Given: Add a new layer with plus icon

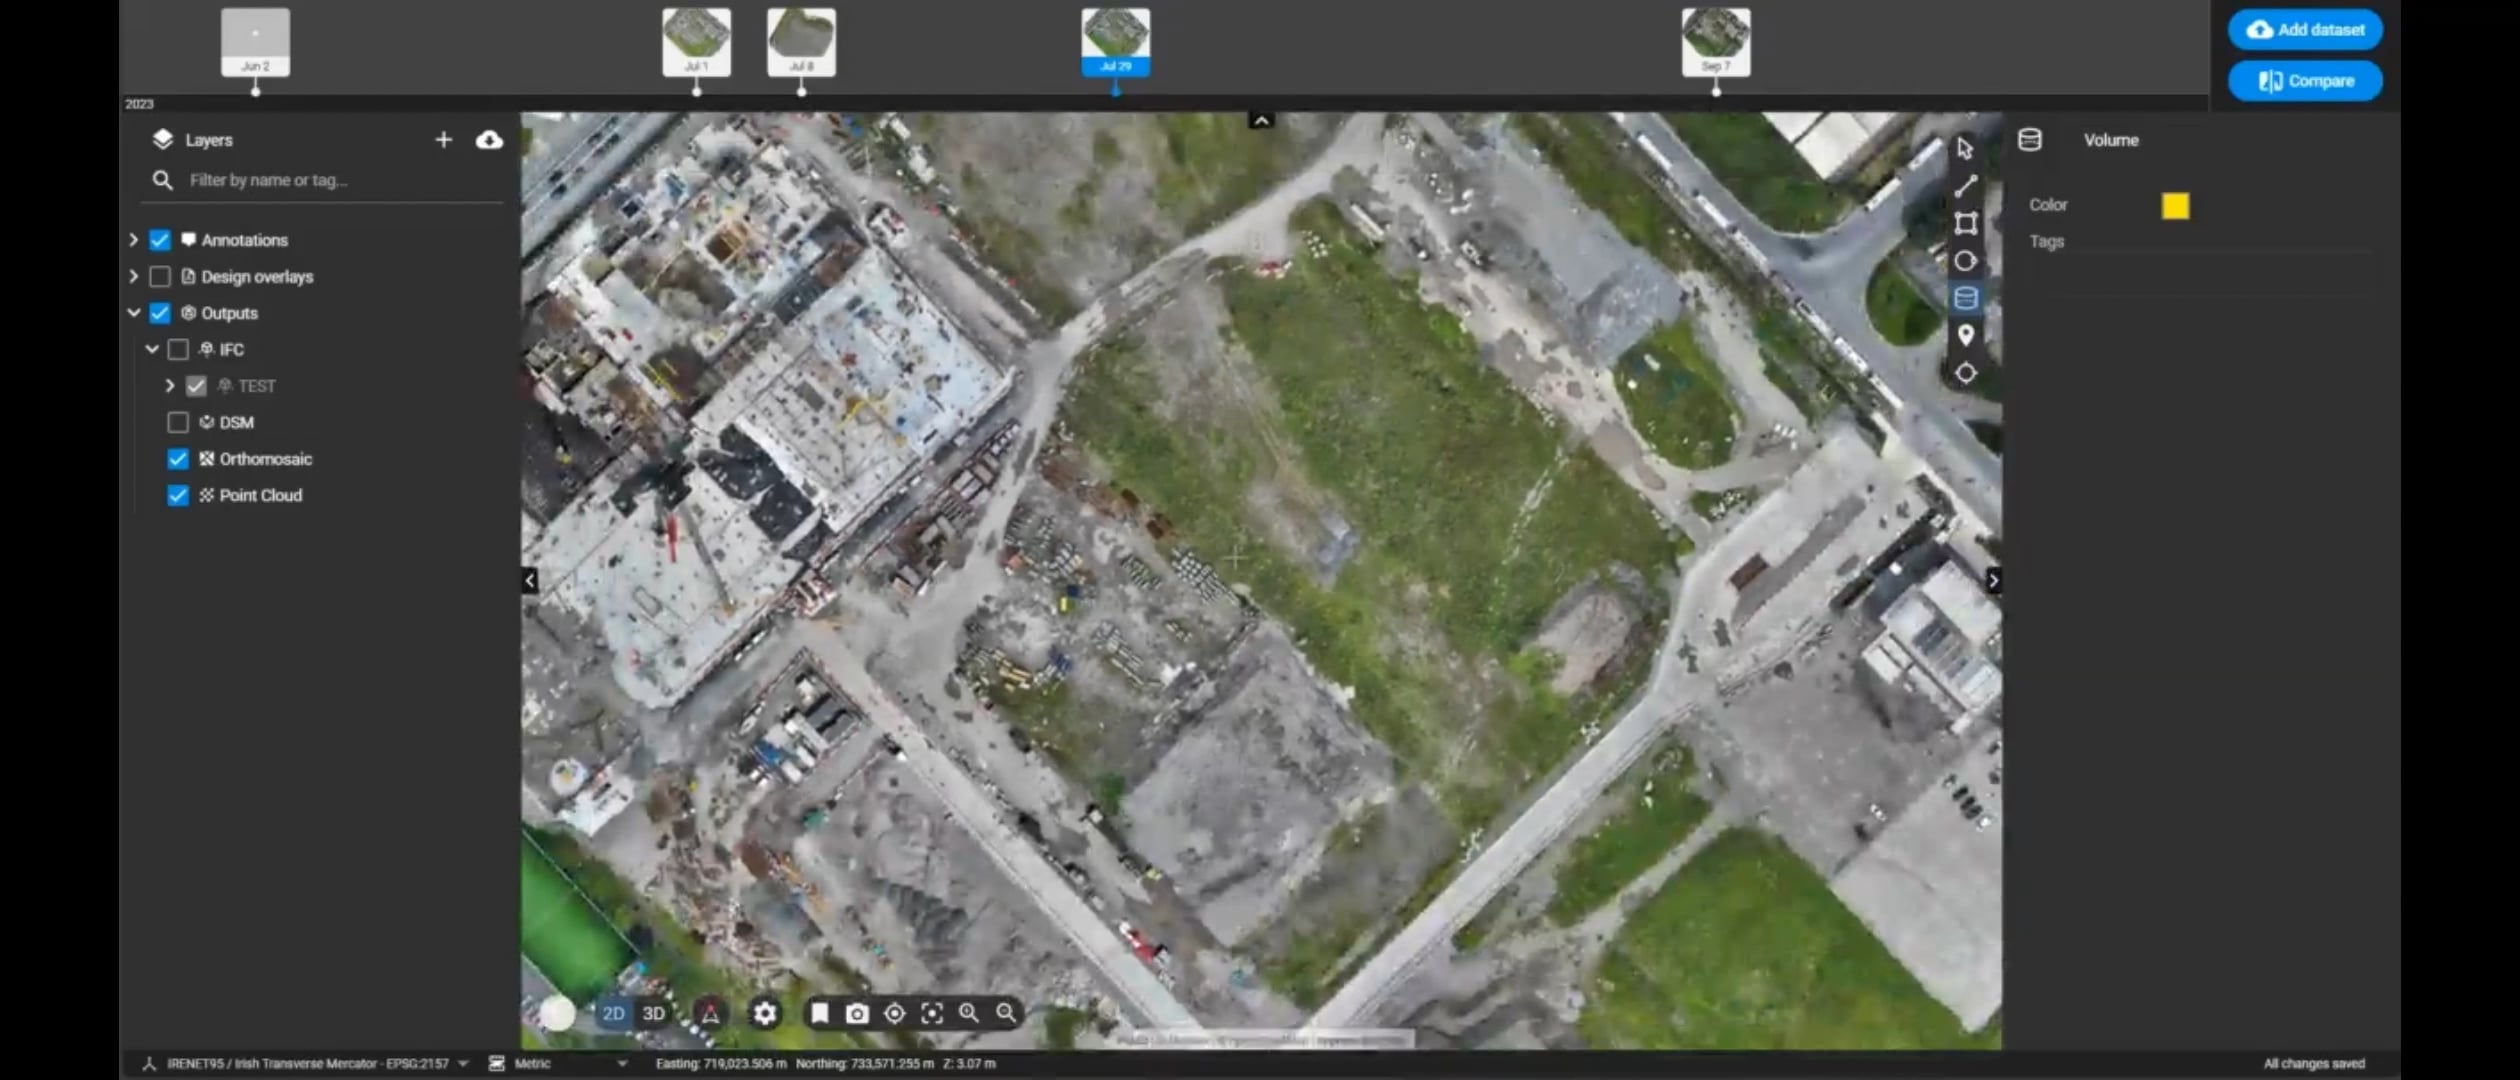Looking at the screenshot, I should (444, 140).
